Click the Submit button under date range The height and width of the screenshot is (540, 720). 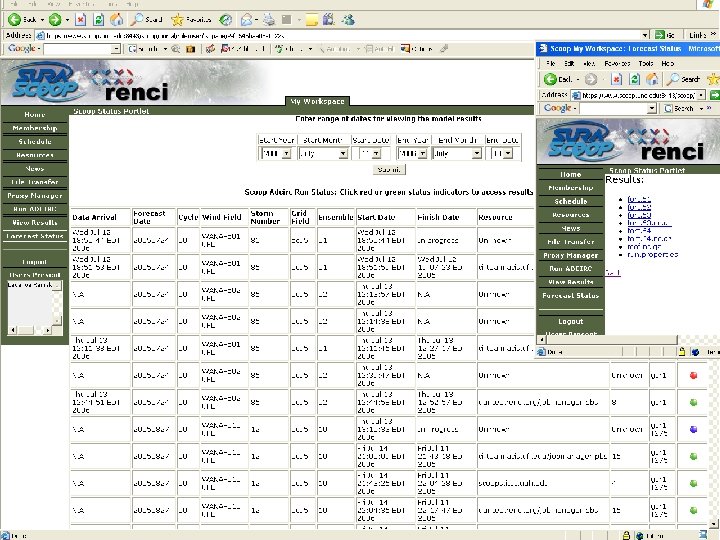pyautogui.click(x=389, y=169)
